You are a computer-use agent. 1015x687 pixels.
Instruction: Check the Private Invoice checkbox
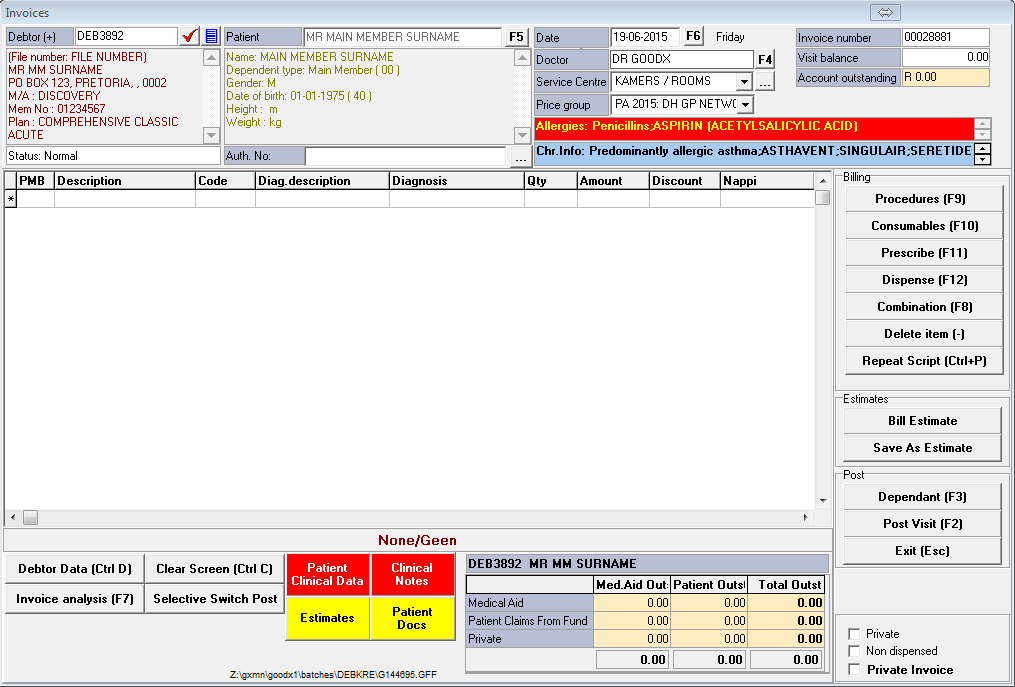point(854,669)
